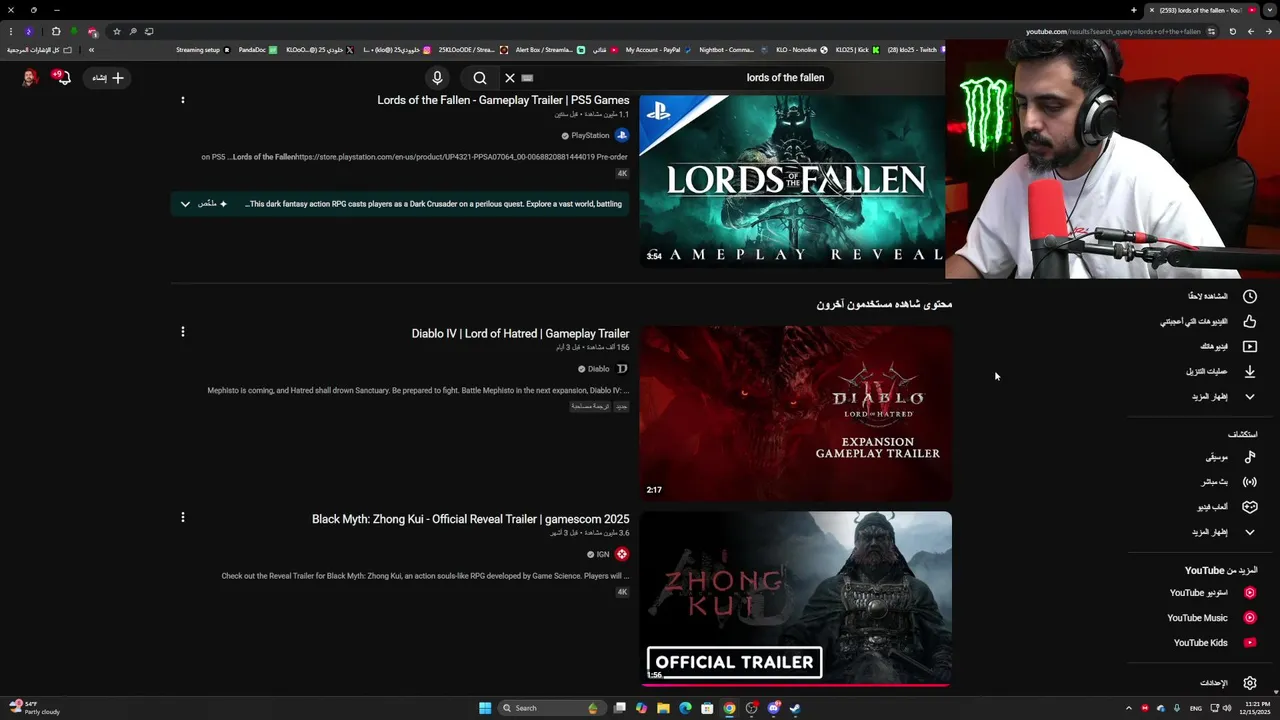The width and height of the screenshot is (1280, 720).
Task: Open Music note icon in Explore section
Action: (x=1250, y=457)
